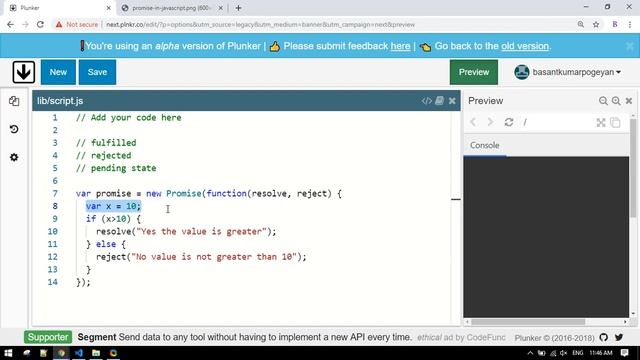Screen dimensions: 640x360
Task: Open the Twitter icon in footer
Action: pos(619,337)
